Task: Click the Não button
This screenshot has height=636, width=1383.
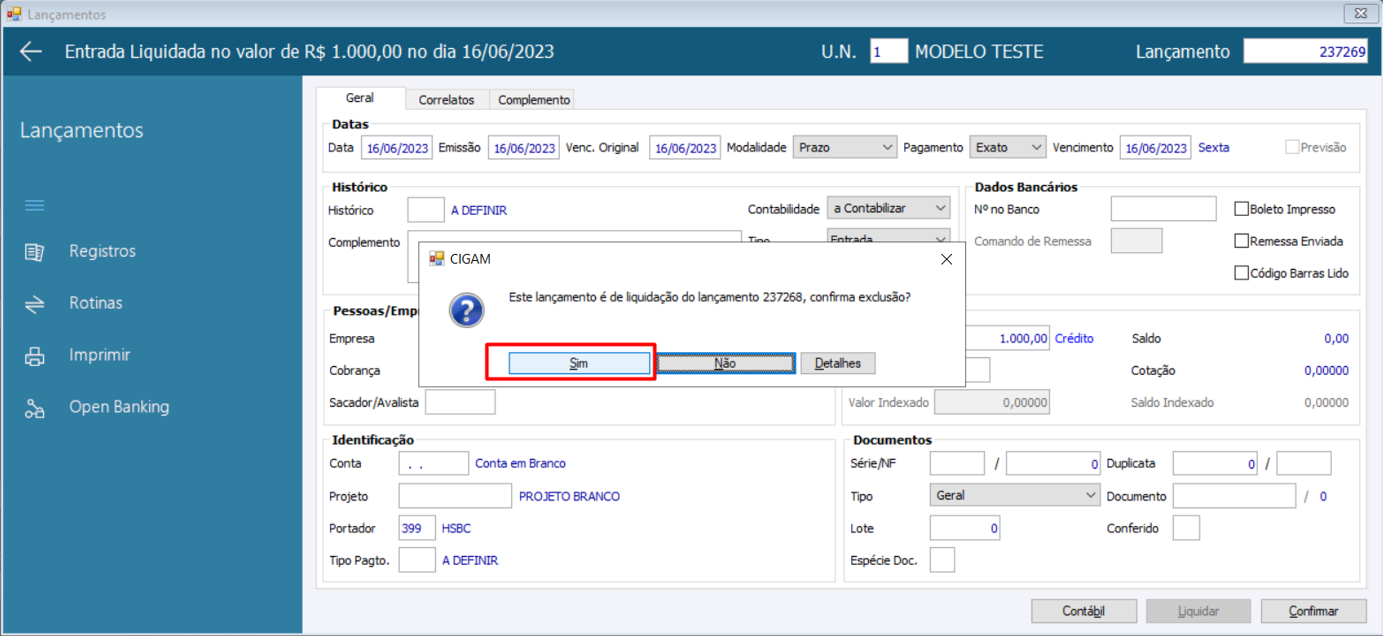Action: (725, 363)
